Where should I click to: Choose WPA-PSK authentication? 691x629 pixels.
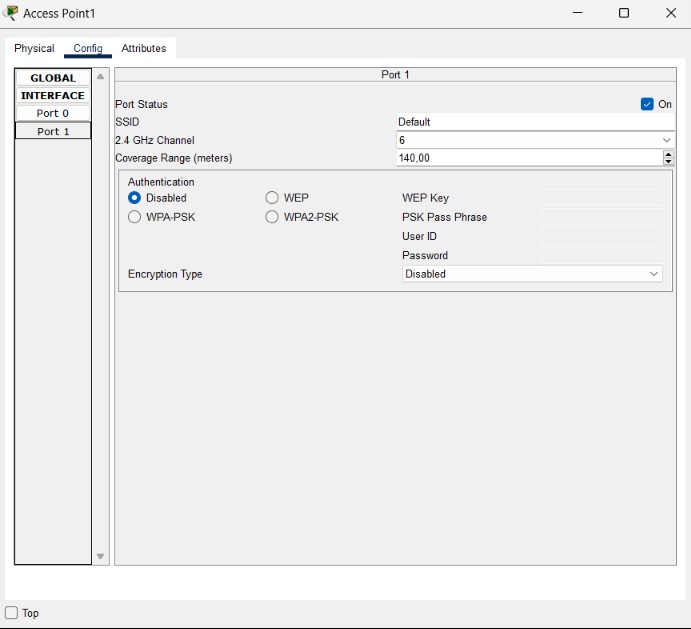(134, 217)
